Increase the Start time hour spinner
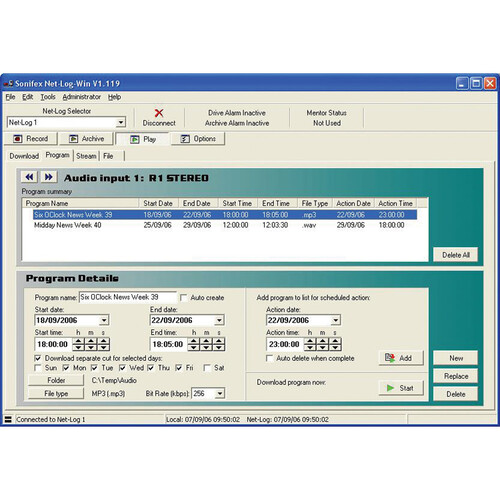This screenshot has width=500, height=500. click(x=78, y=341)
